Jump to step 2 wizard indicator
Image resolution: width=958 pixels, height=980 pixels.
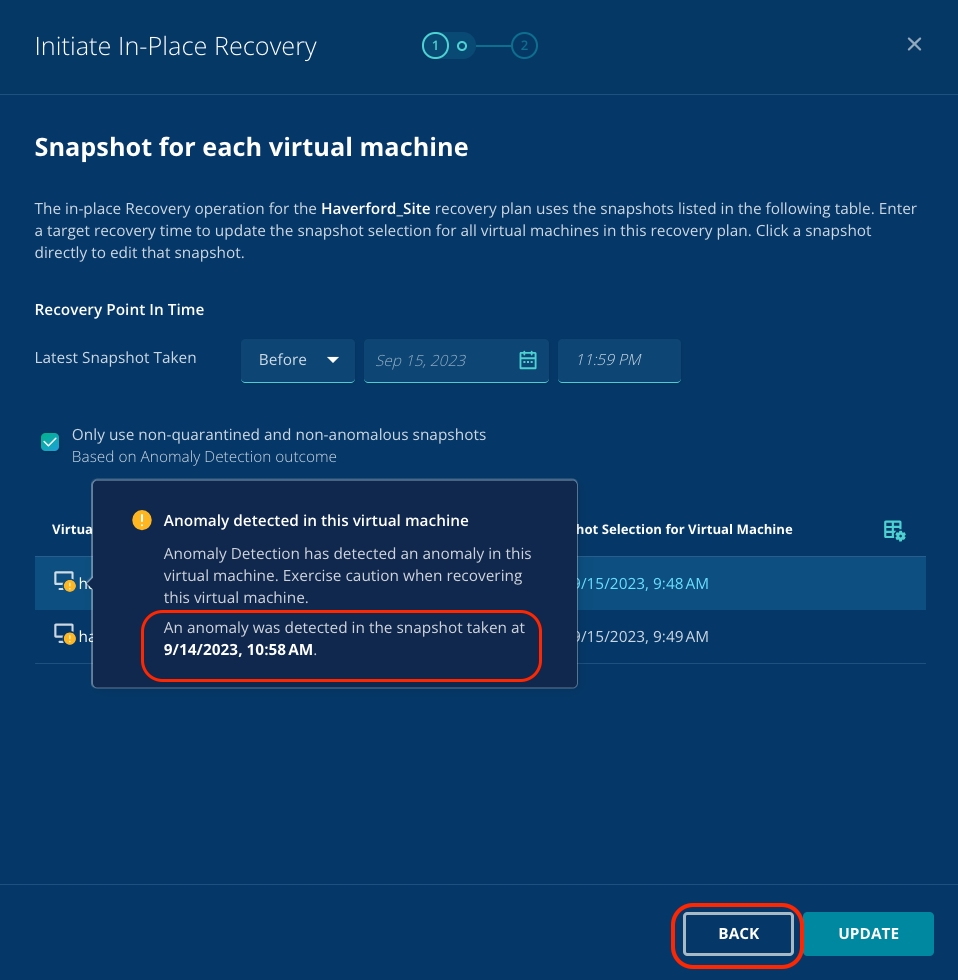pos(525,46)
